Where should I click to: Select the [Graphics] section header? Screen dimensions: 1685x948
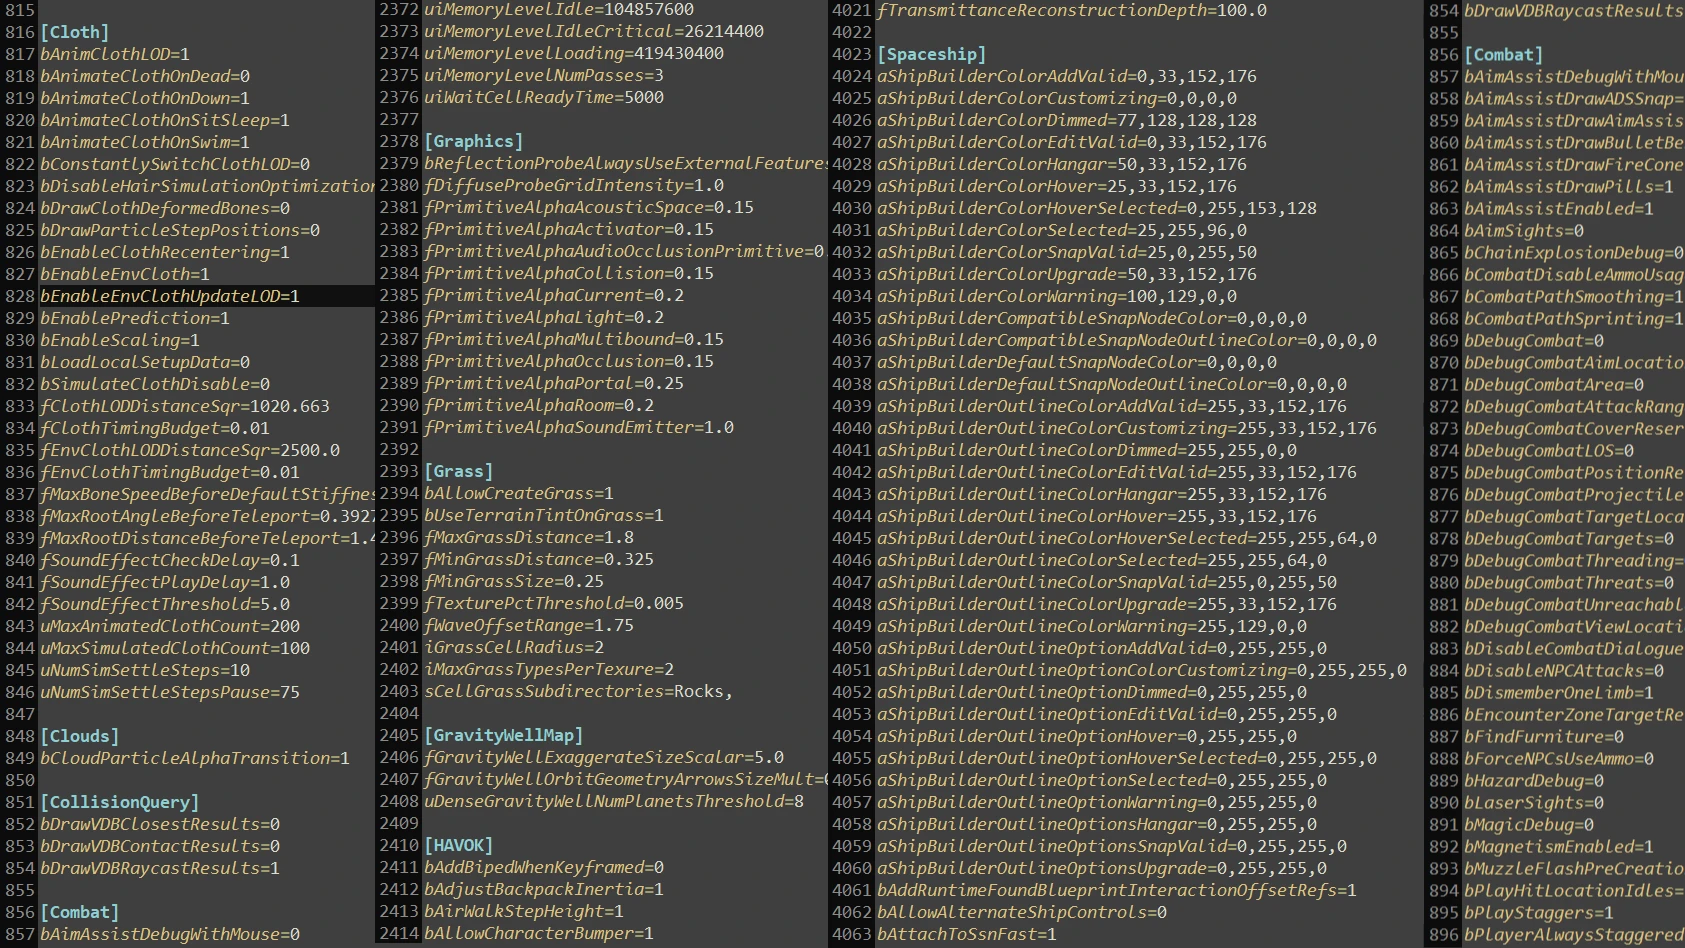coord(475,141)
